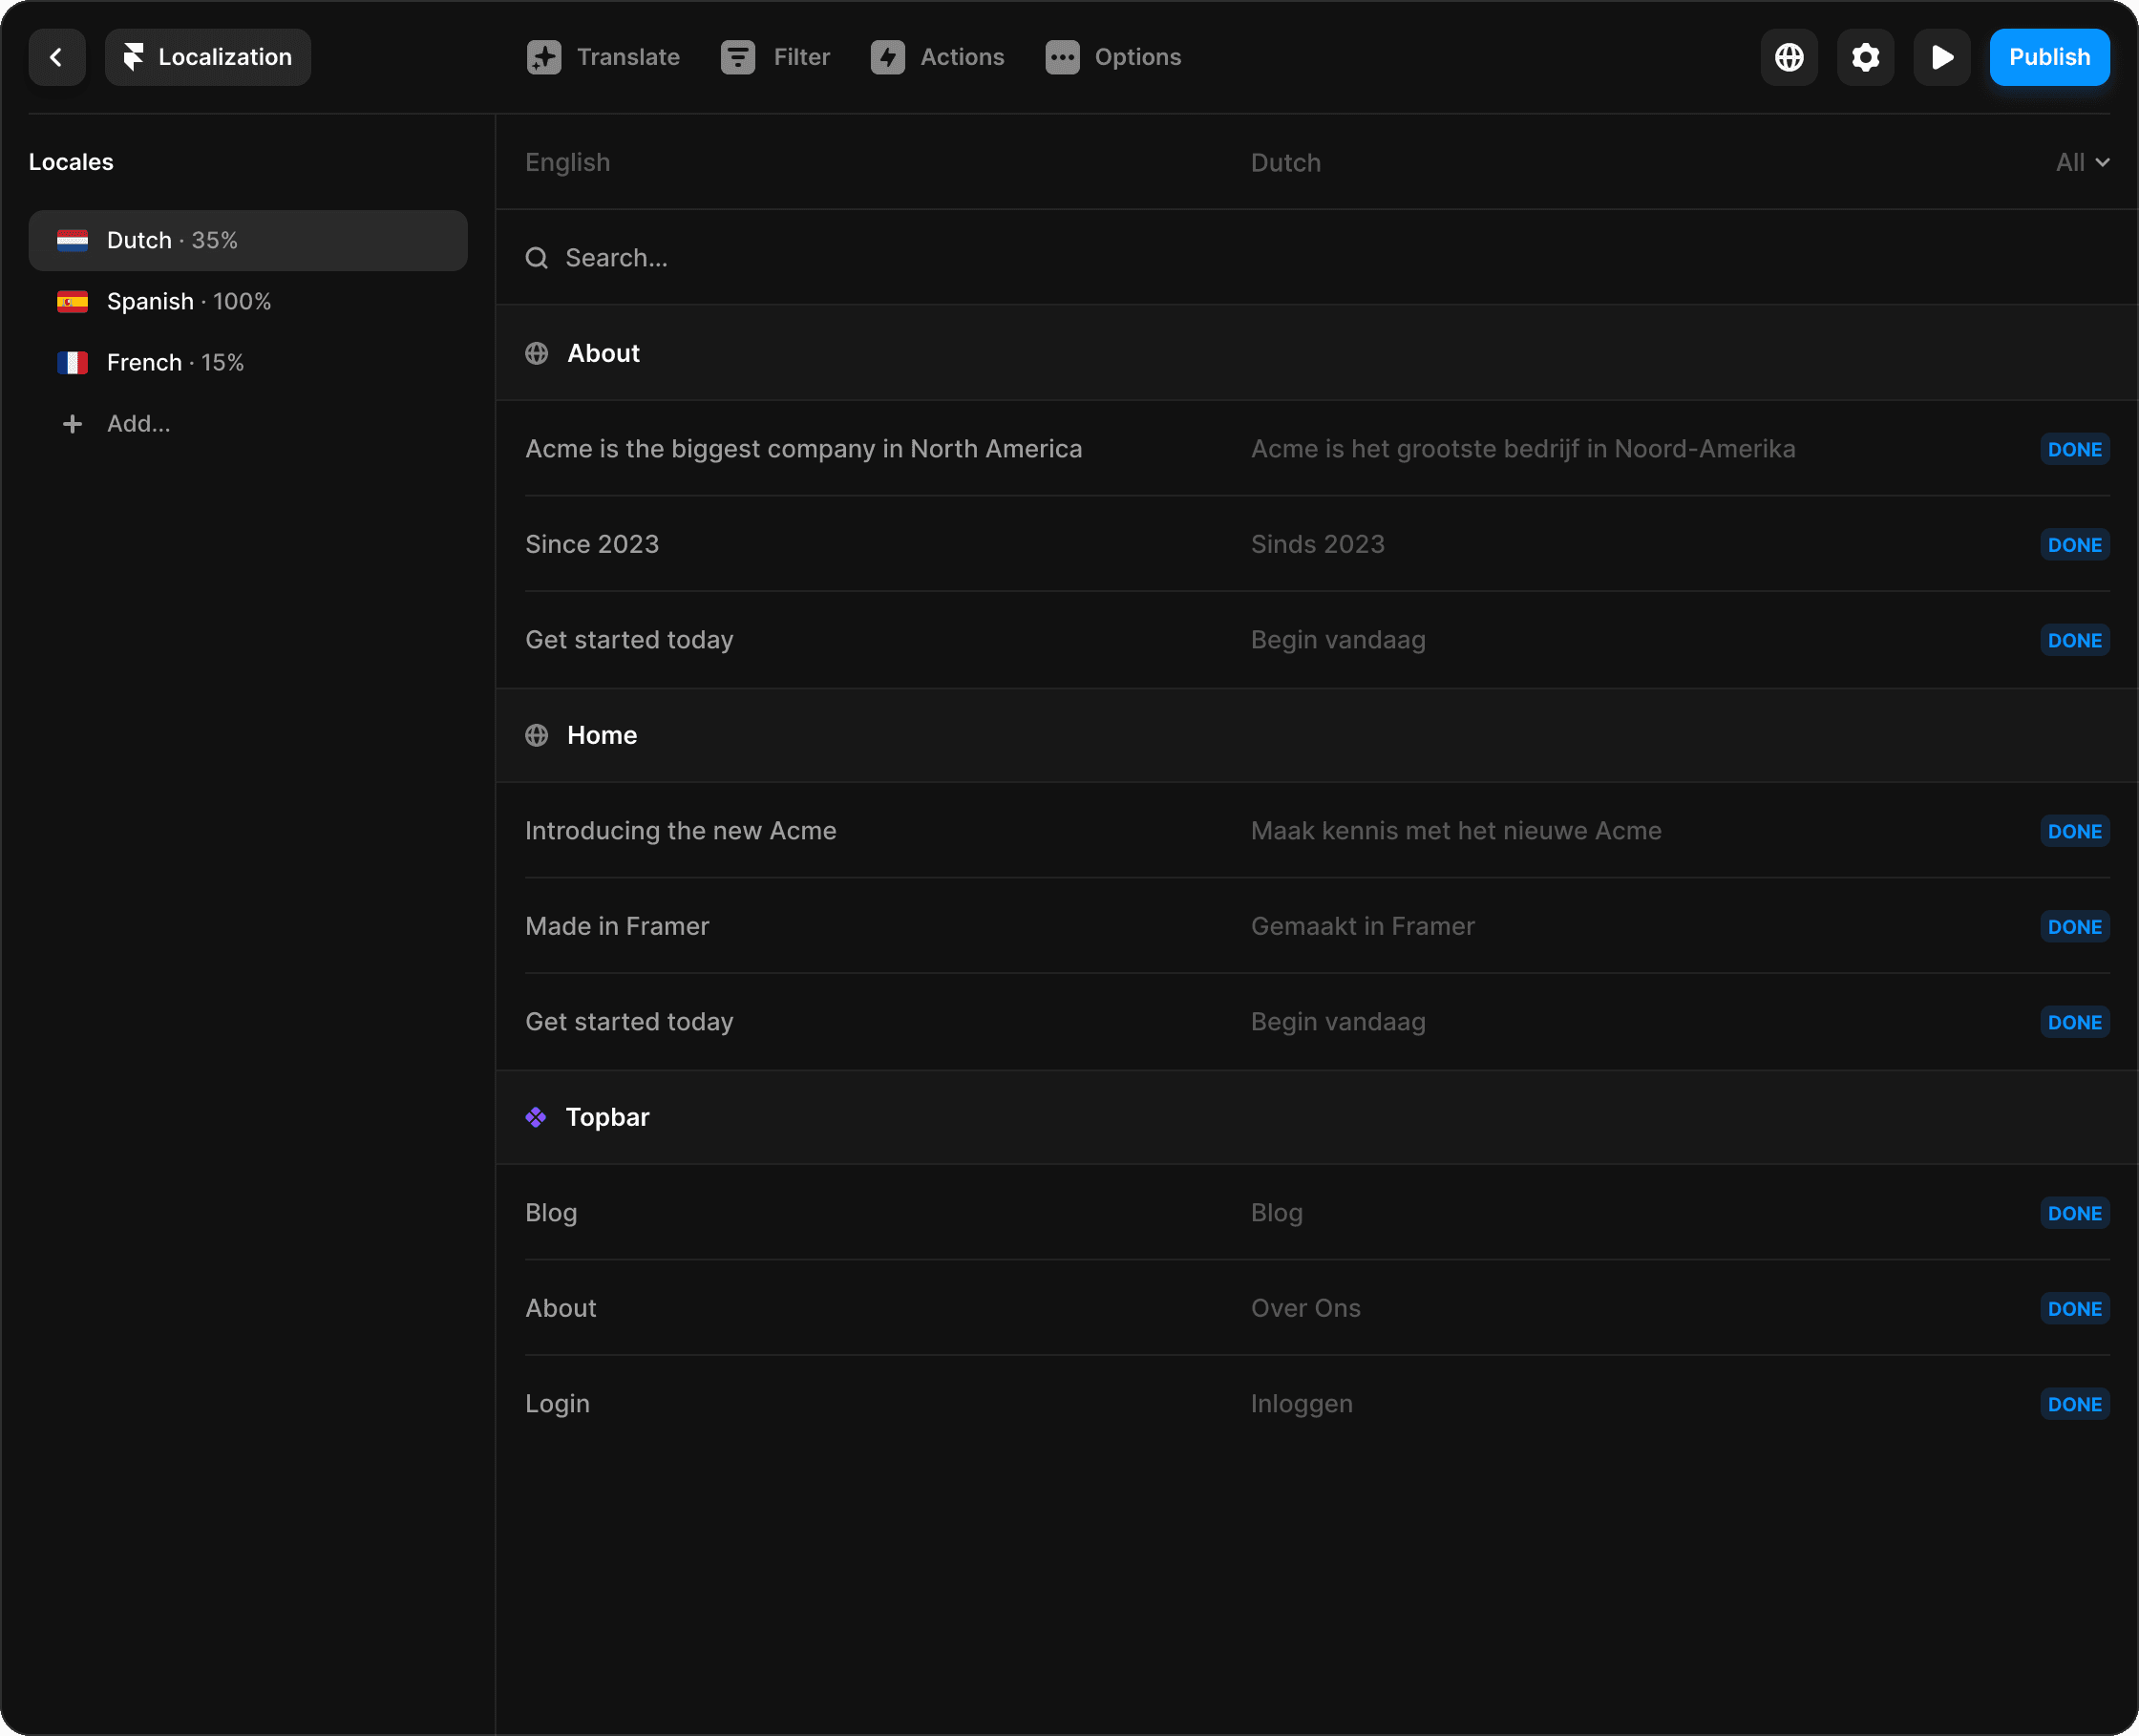Click the Actions lightning icon
2139x1736 pixels.
pyautogui.click(x=887, y=57)
